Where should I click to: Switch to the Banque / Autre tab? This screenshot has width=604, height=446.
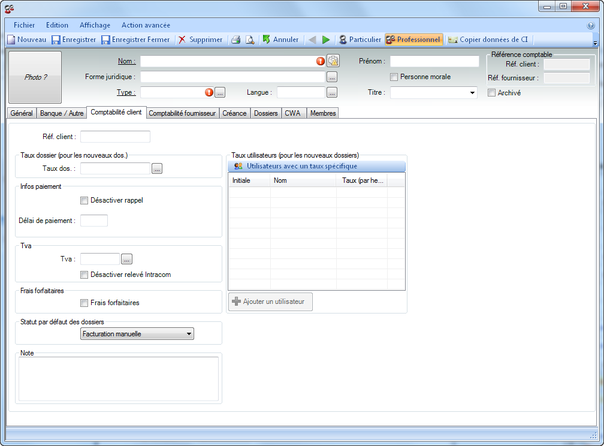pyautogui.click(x=61, y=113)
